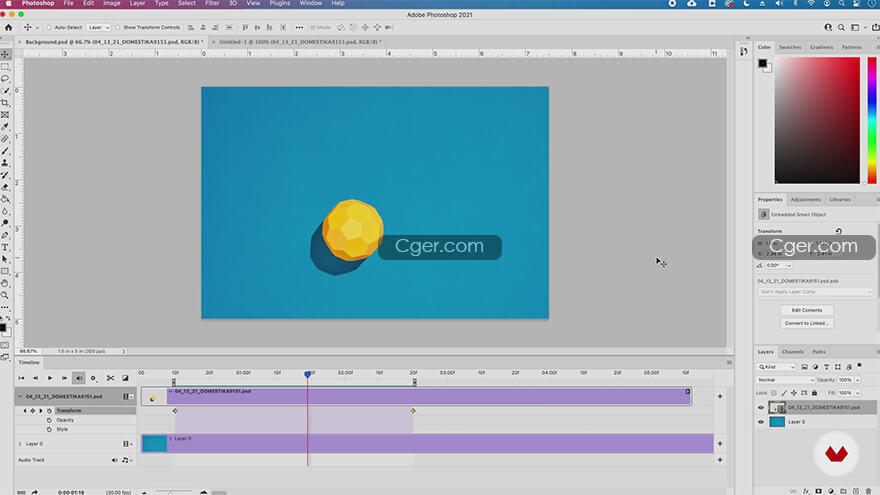Image resolution: width=880 pixels, height=495 pixels.
Task: Click foreground color swatch in Color panel
Action: pyautogui.click(x=762, y=63)
